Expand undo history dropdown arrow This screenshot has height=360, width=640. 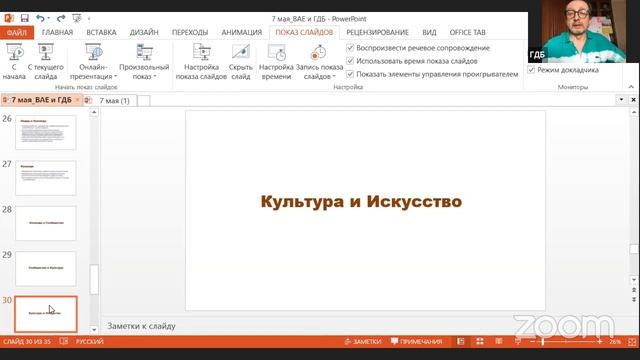coord(49,18)
